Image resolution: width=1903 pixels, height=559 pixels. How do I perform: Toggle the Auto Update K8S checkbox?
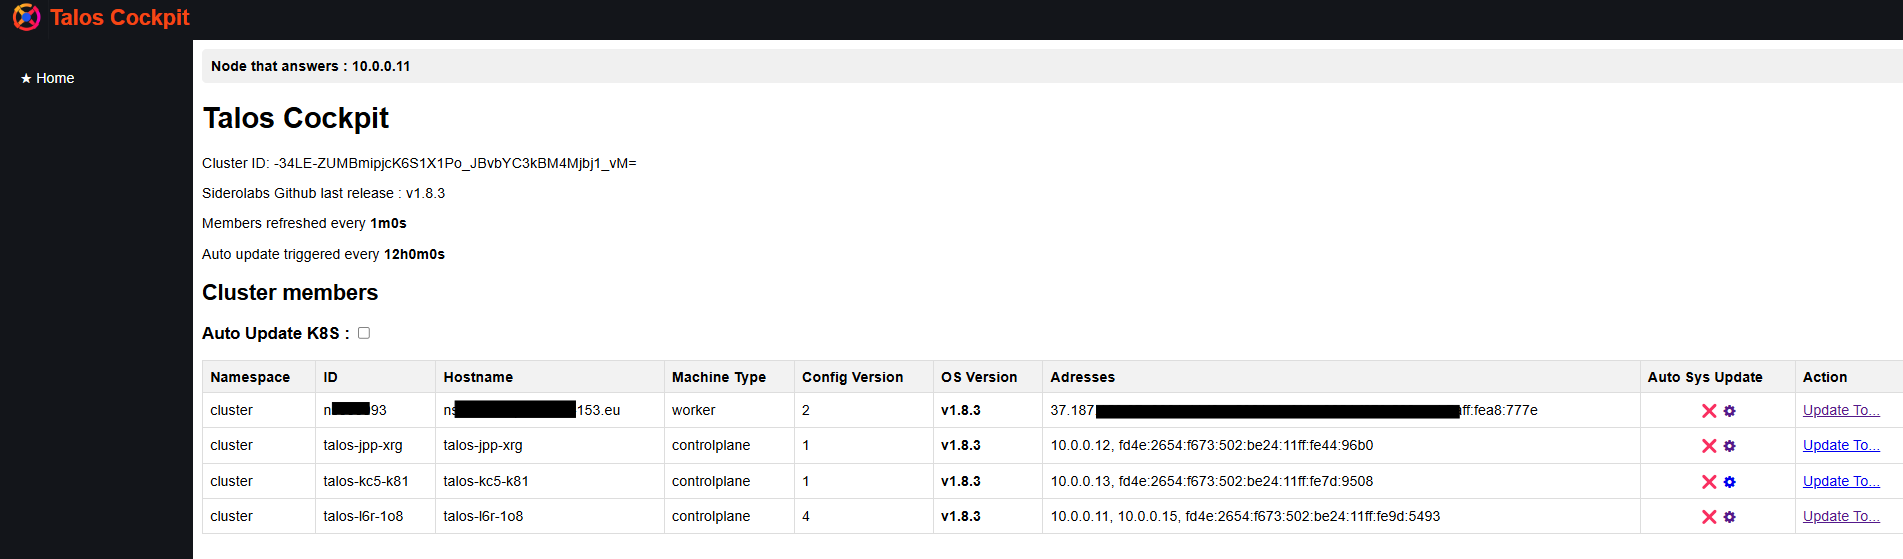tap(364, 333)
